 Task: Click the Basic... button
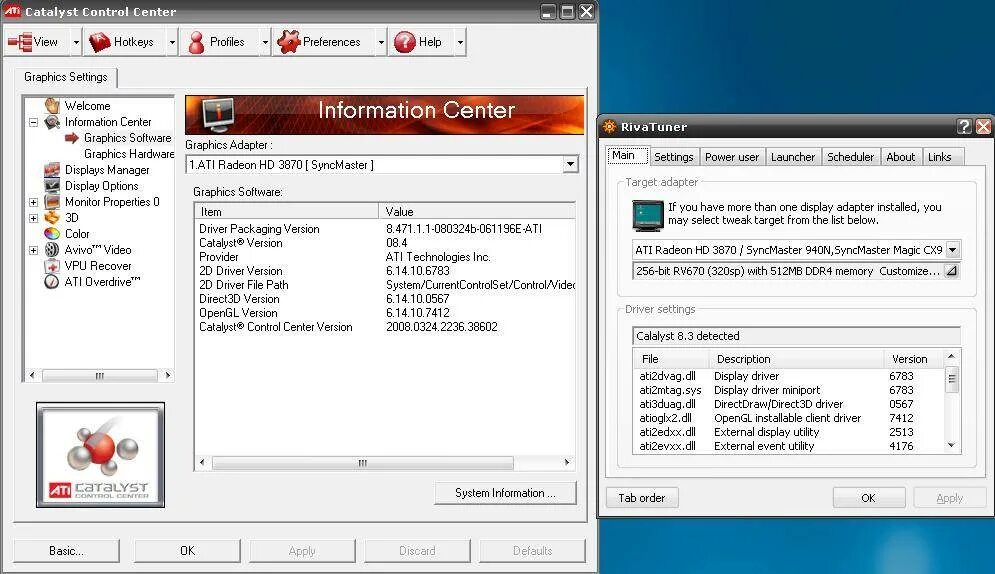point(66,551)
